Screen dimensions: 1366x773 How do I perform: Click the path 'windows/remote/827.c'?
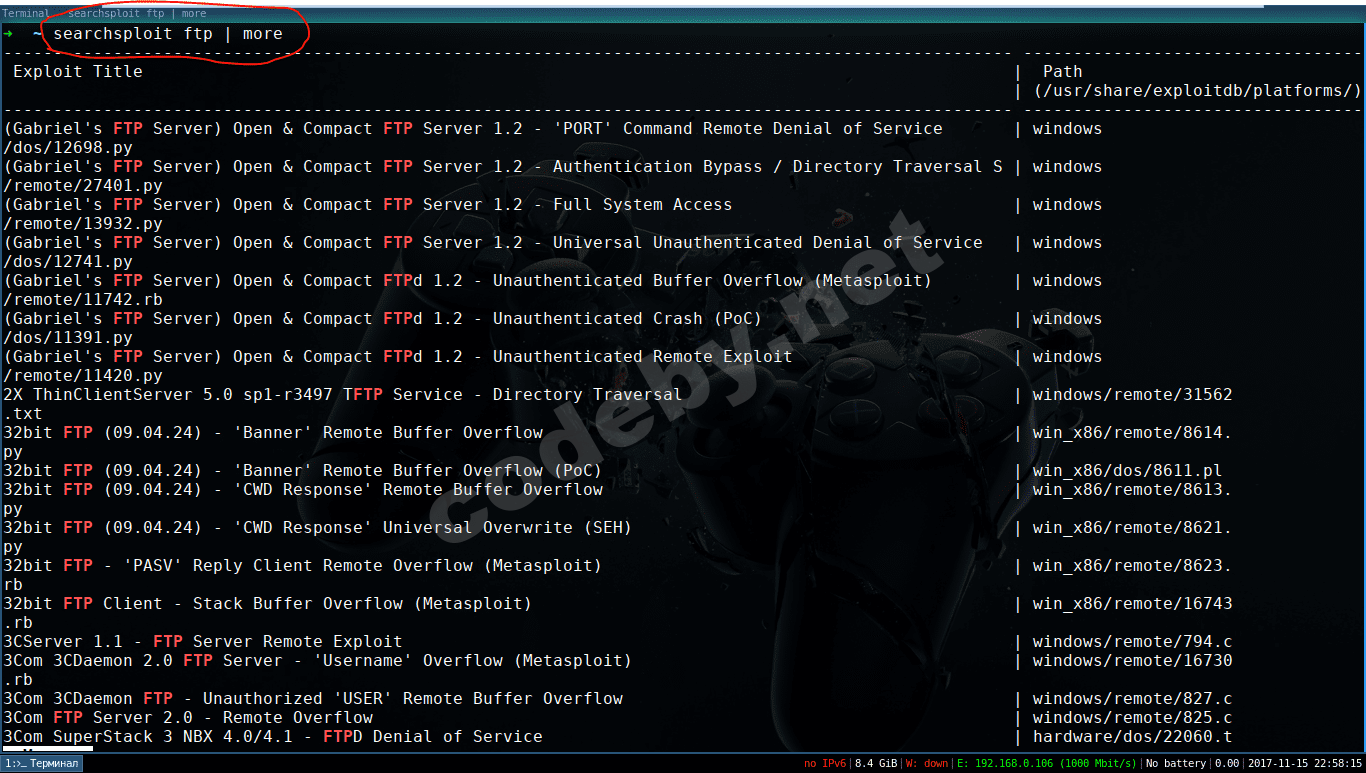click(x=1133, y=699)
